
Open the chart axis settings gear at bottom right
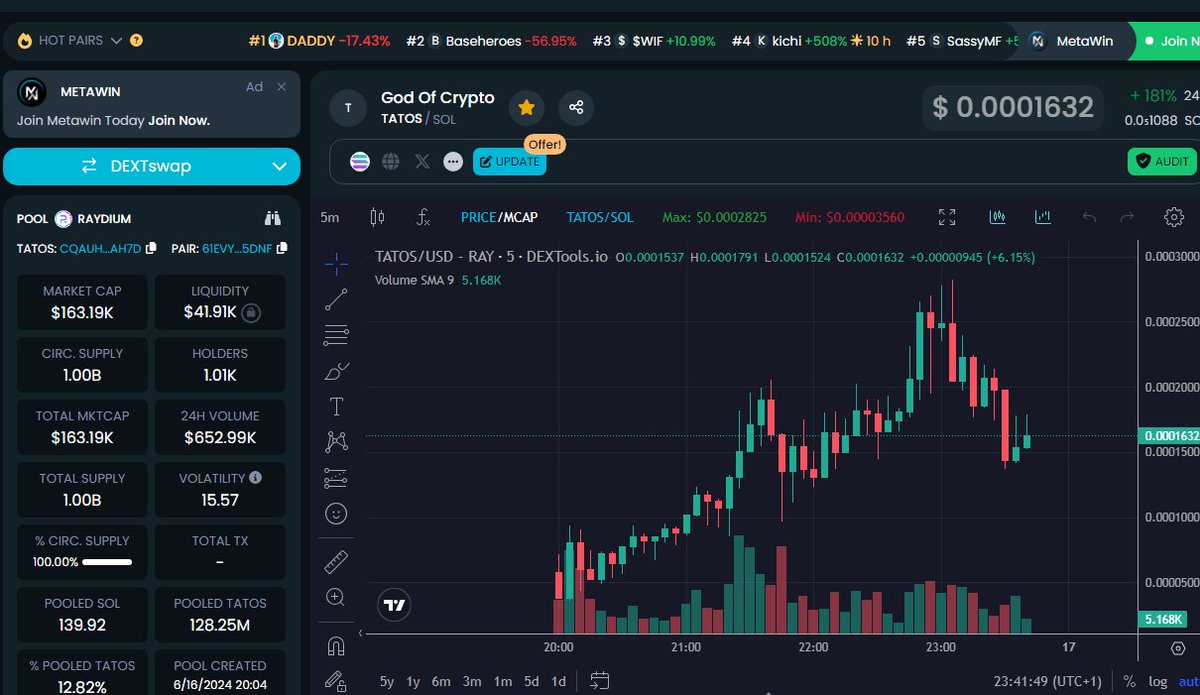(1178, 647)
